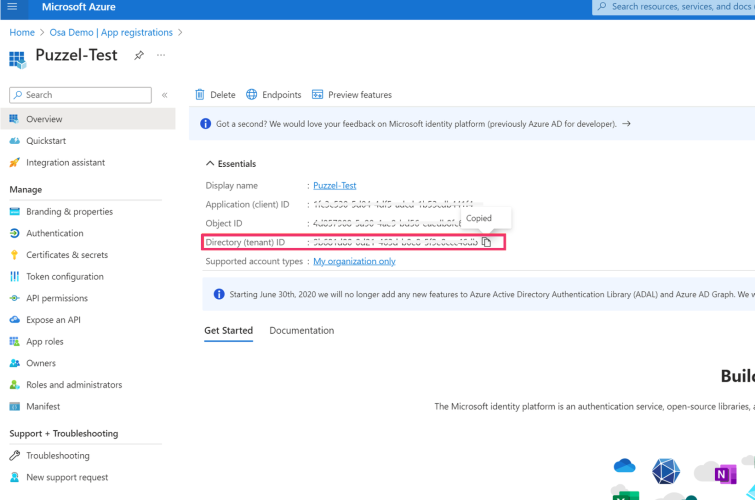Screen dimensions: 755x500
Task: Navigate to Home in the breadcrumb
Action: coord(22,32)
